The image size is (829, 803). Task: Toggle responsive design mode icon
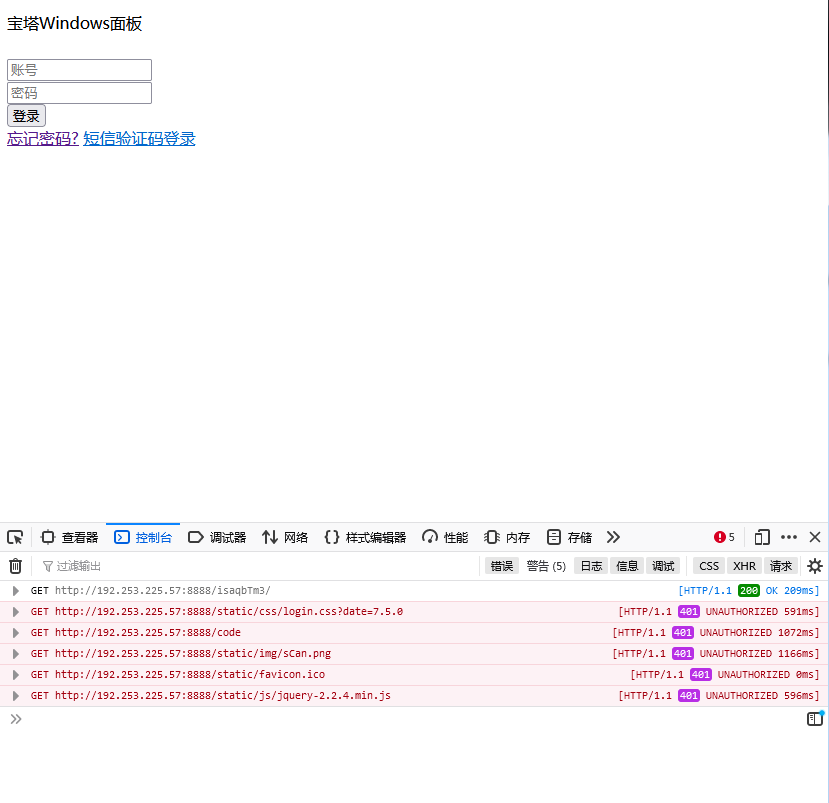762,538
